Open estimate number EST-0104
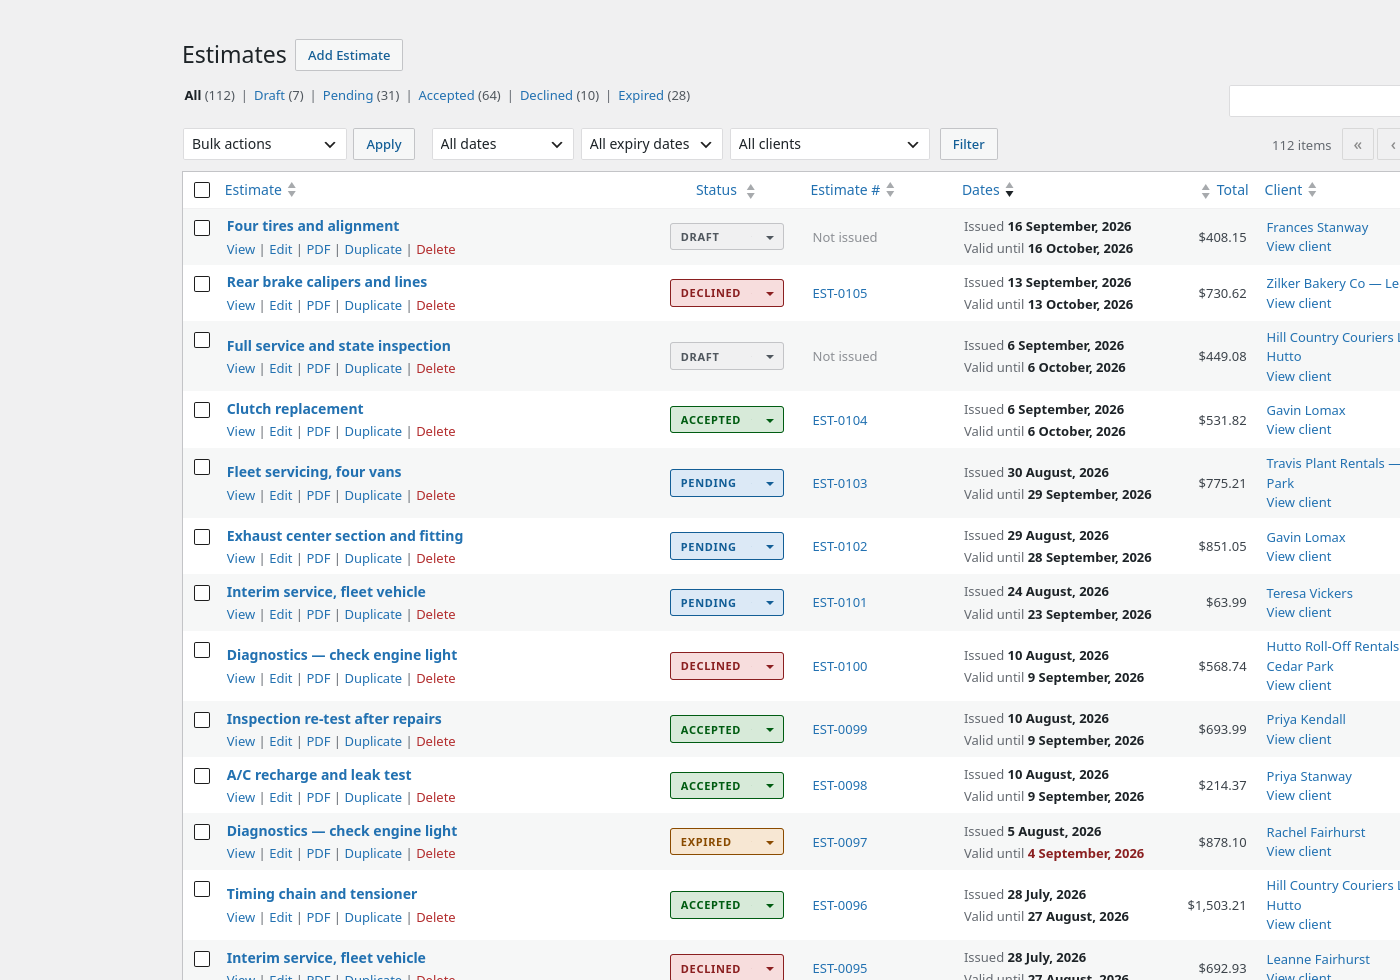 [840, 421]
